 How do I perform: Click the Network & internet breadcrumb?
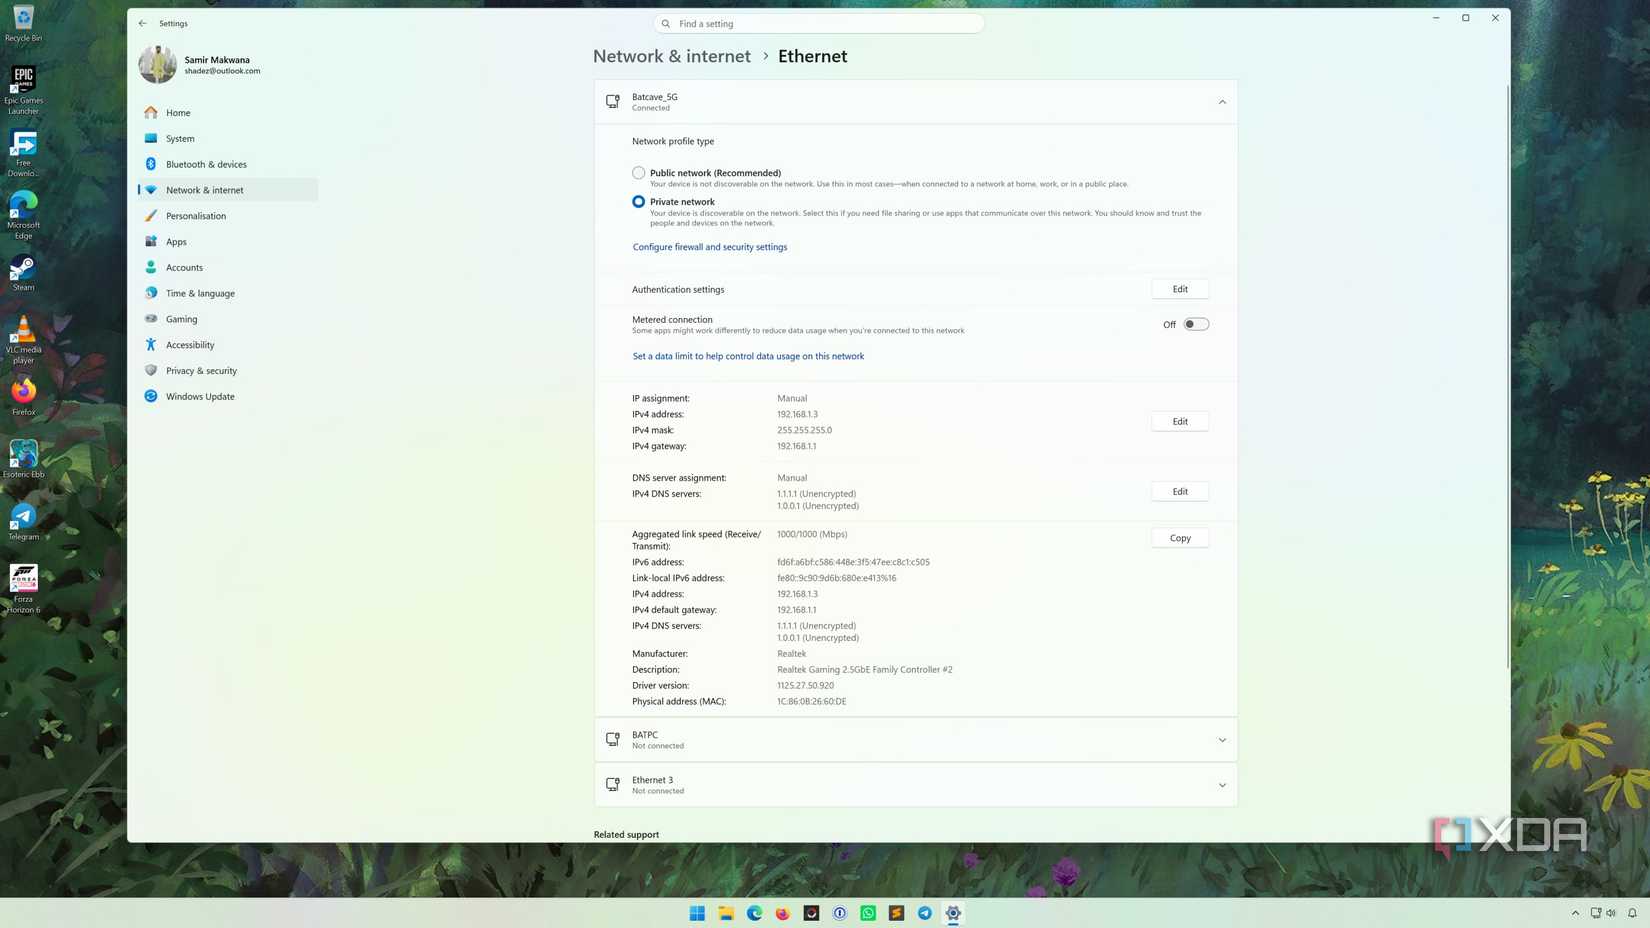point(672,56)
